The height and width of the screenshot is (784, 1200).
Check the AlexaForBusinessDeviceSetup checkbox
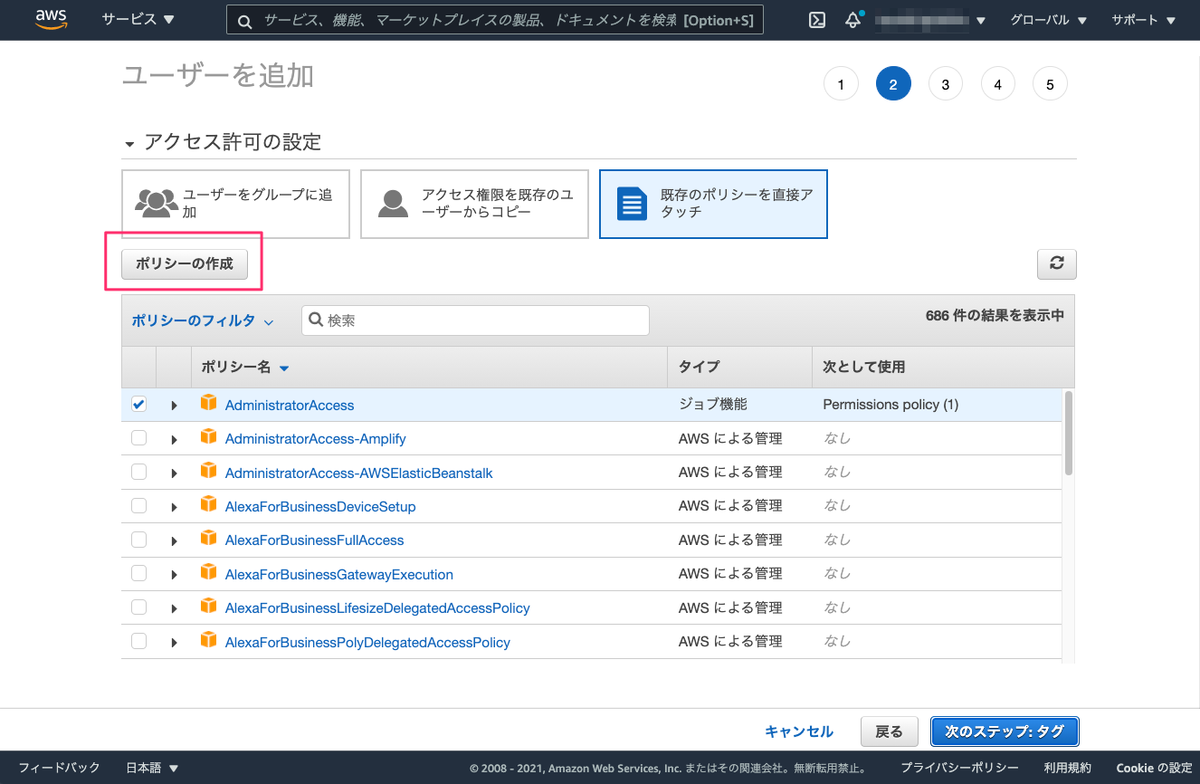[x=139, y=506]
